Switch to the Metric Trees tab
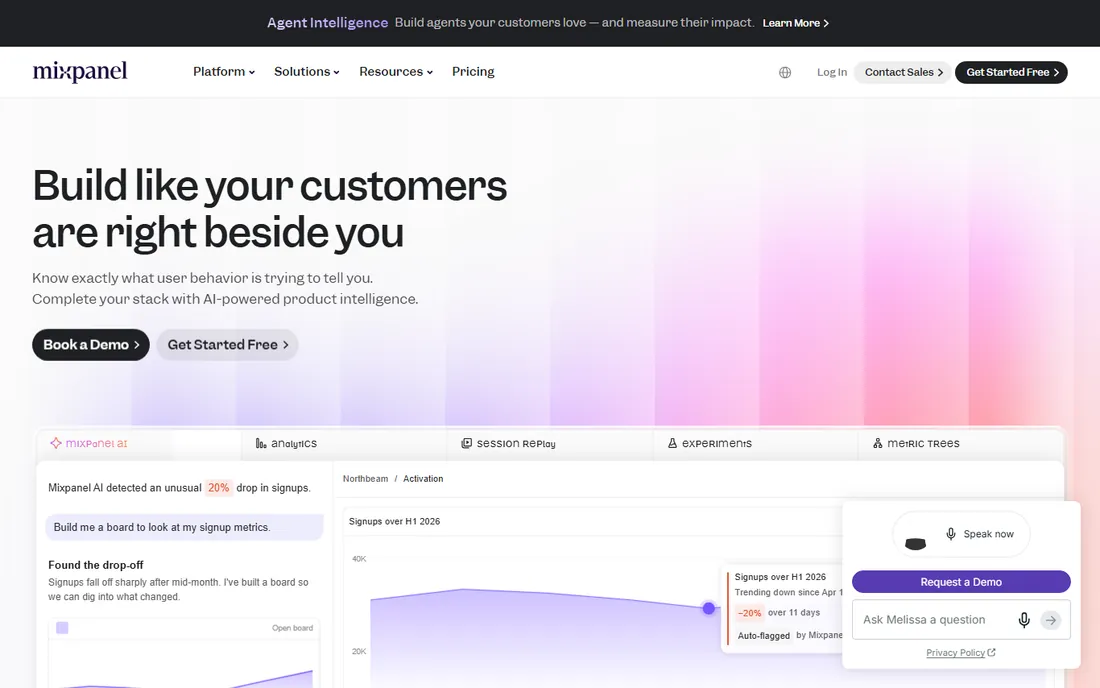 [960, 443]
